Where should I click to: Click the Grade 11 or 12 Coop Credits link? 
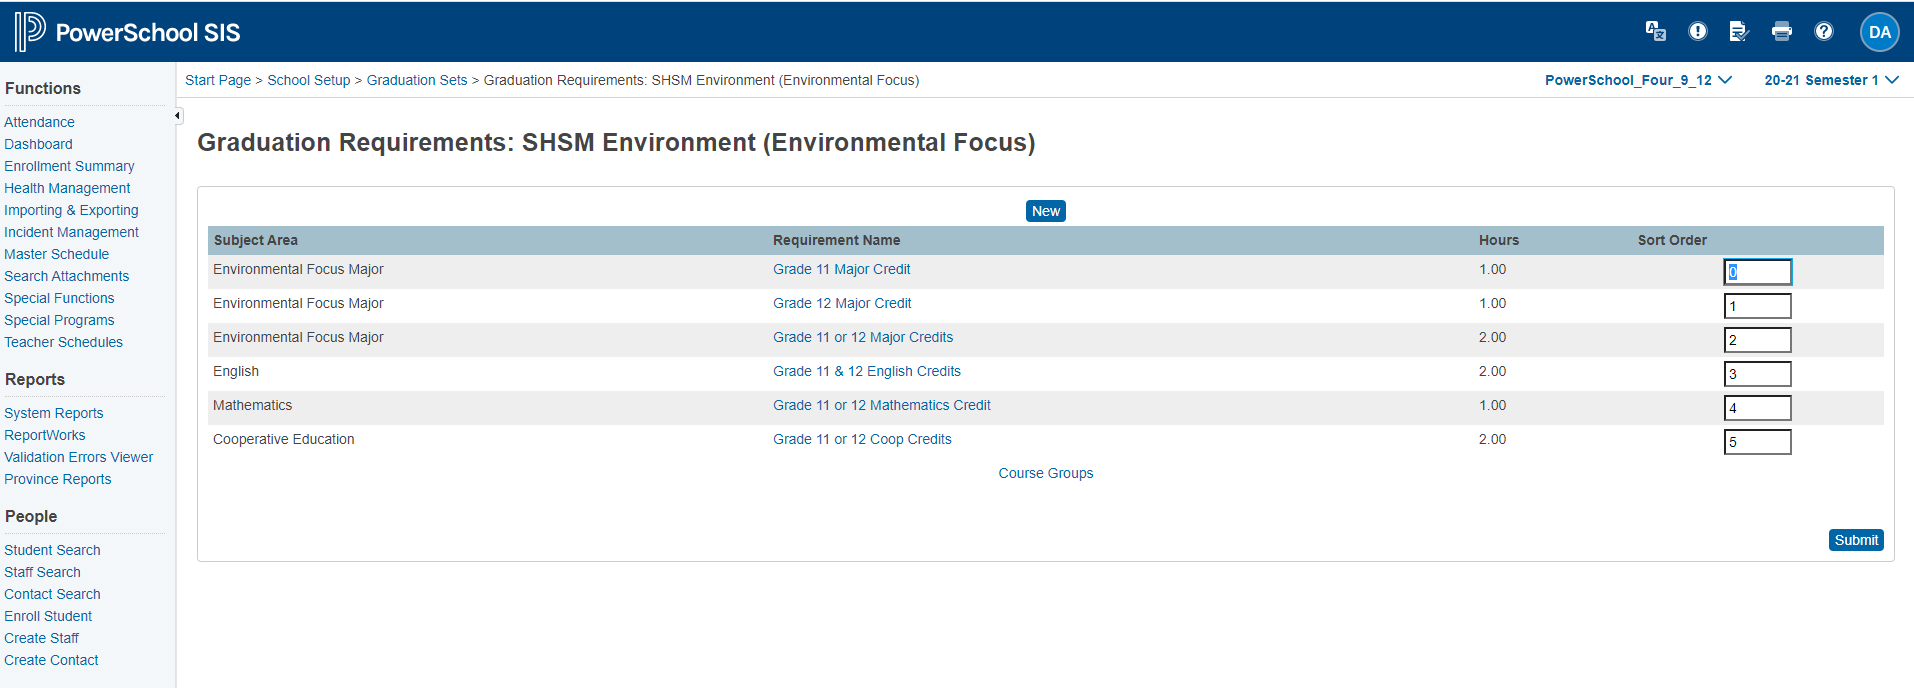pyautogui.click(x=861, y=439)
